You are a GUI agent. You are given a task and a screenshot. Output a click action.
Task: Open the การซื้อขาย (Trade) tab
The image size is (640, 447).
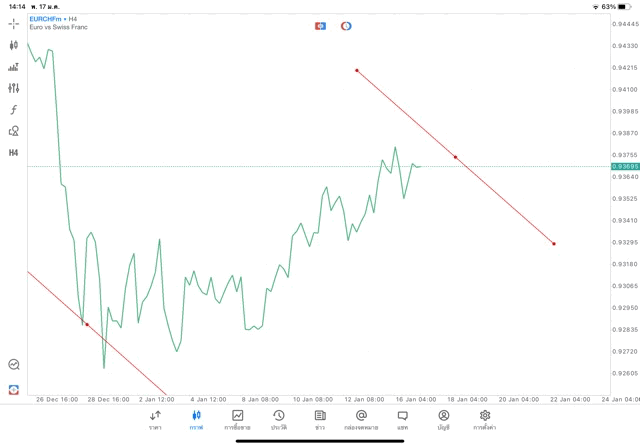pyautogui.click(x=237, y=419)
